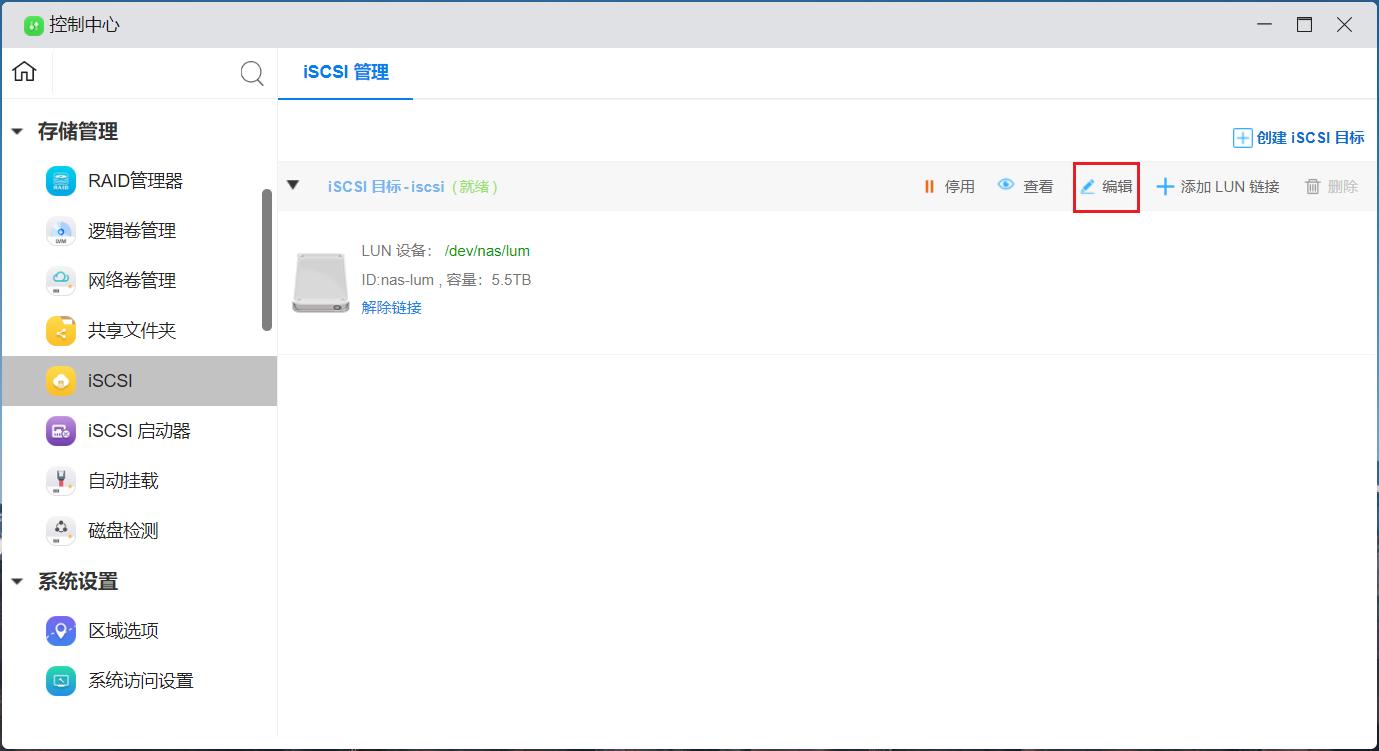Screen dimensions: 1379x751
Task: Open 共享文件夹 settings
Action: pos(131,331)
